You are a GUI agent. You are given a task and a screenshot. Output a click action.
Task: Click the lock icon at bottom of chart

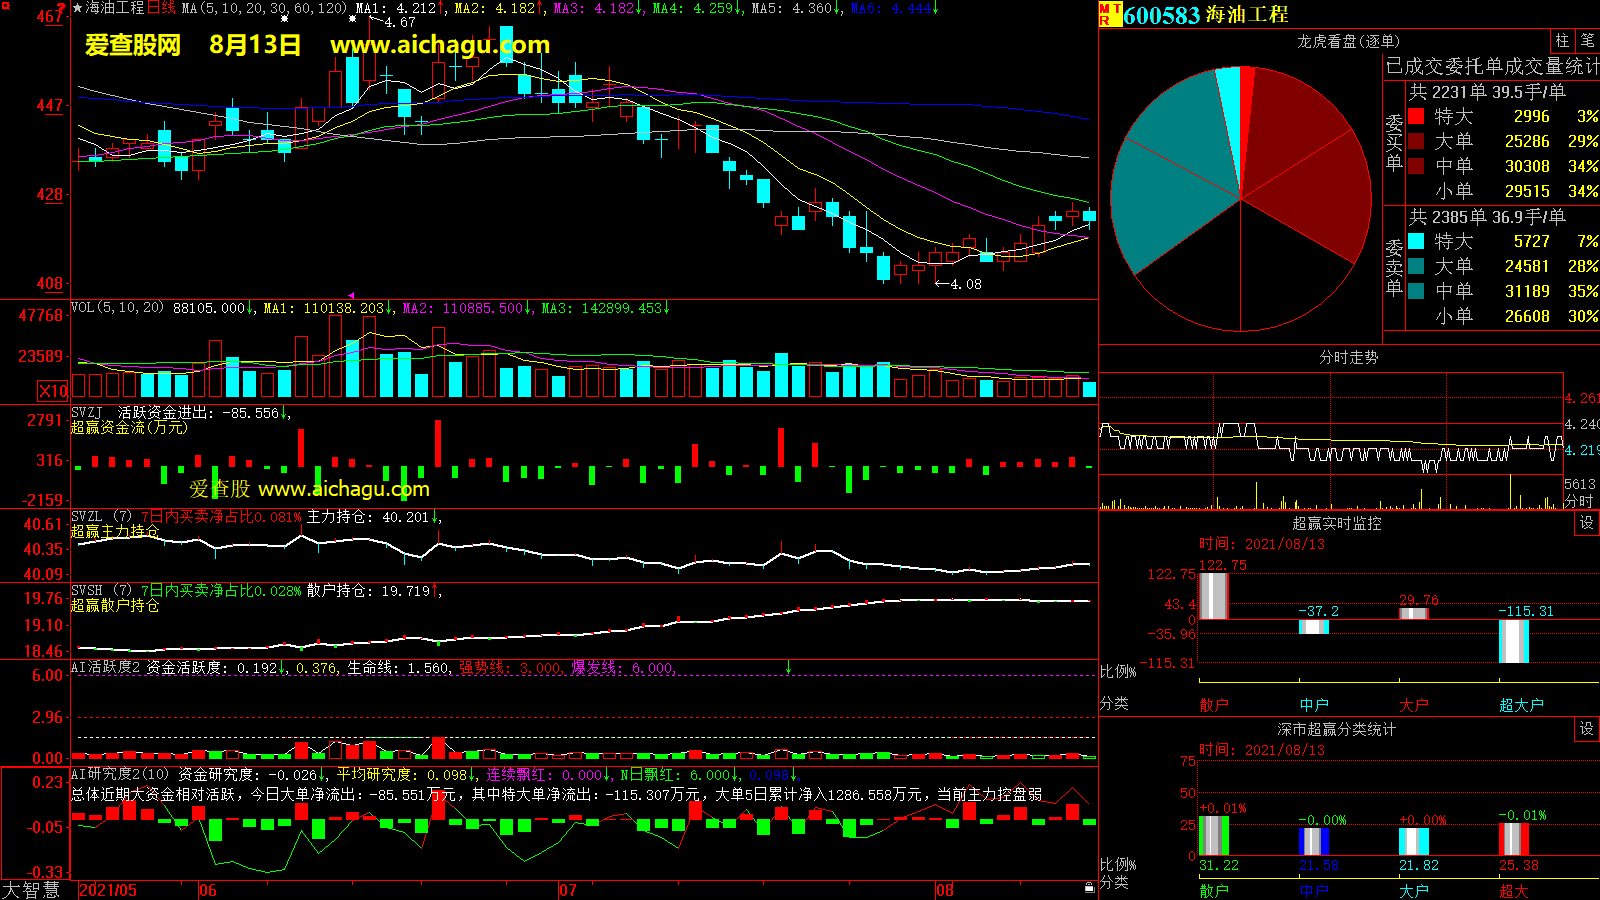[1089, 887]
